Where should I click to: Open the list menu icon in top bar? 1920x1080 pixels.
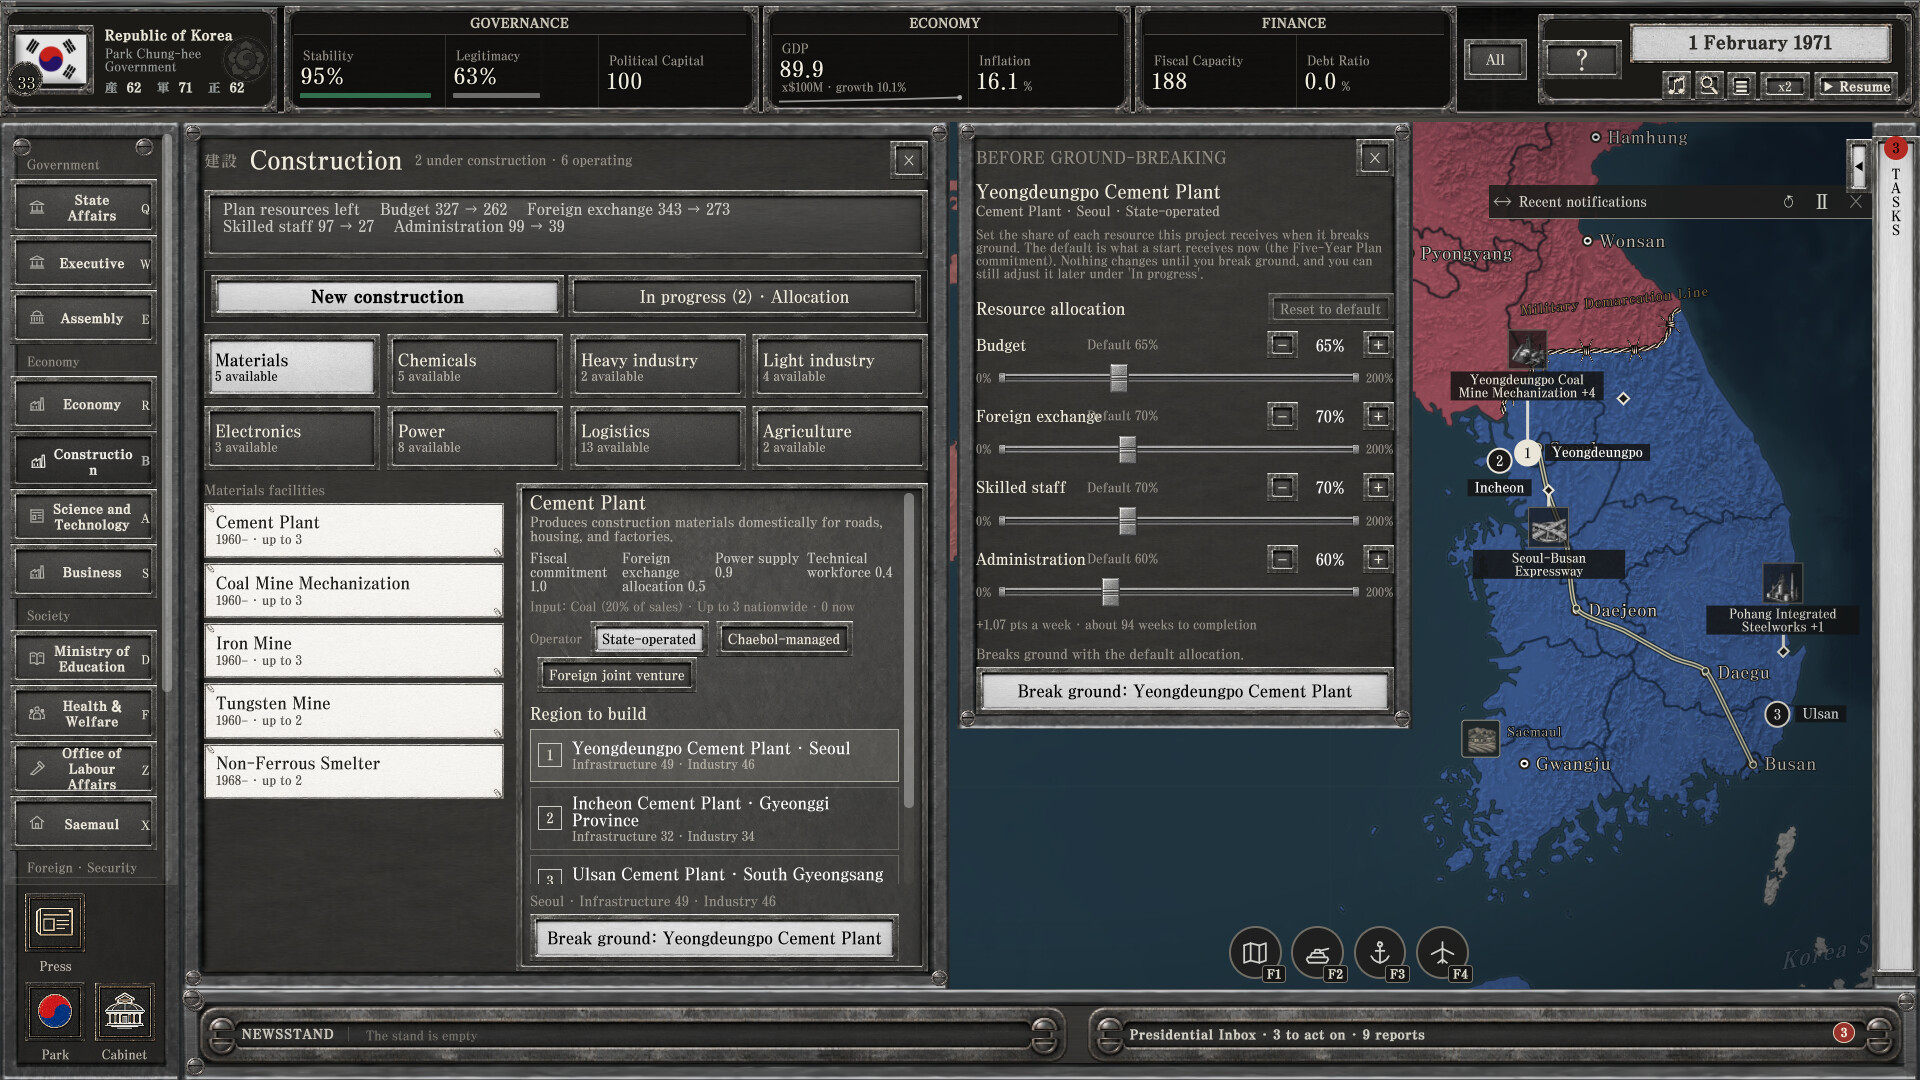(x=1741, y=86)
